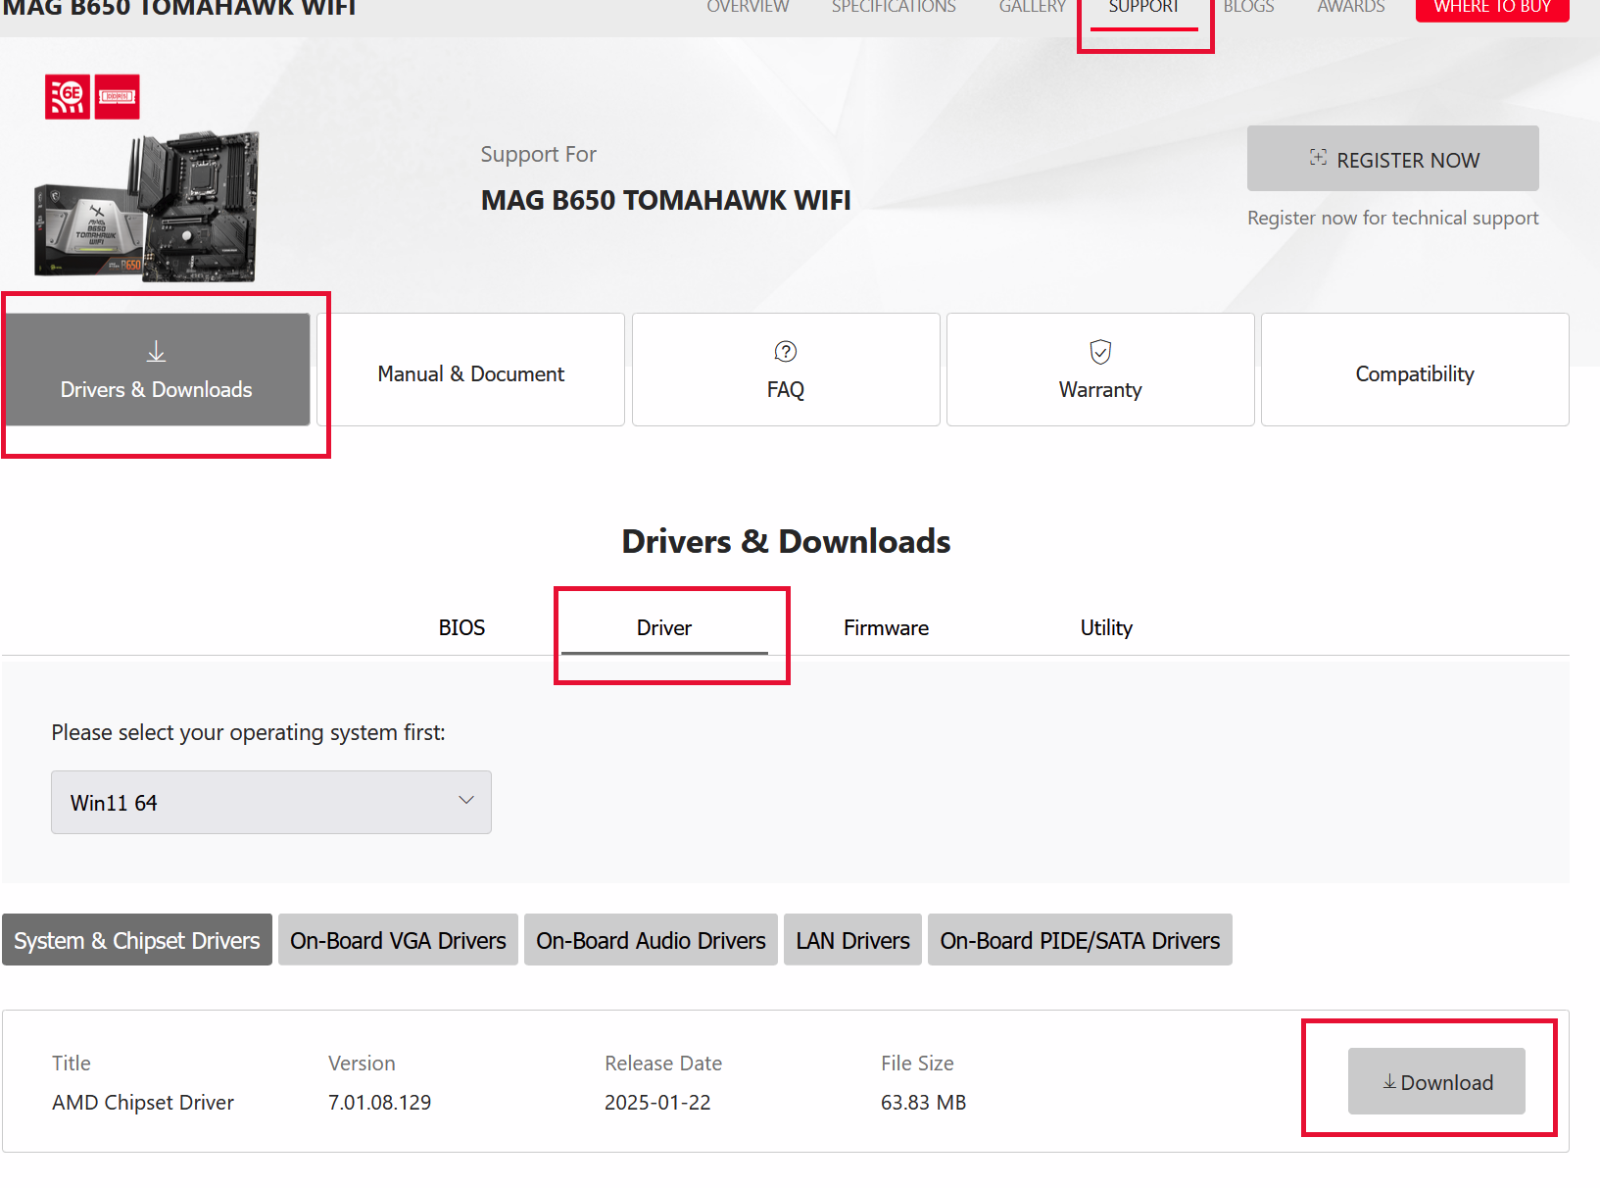Open the BLOGS tab
The width and height of the screenshot is (1600, 1188).
tap(1249, 7)
